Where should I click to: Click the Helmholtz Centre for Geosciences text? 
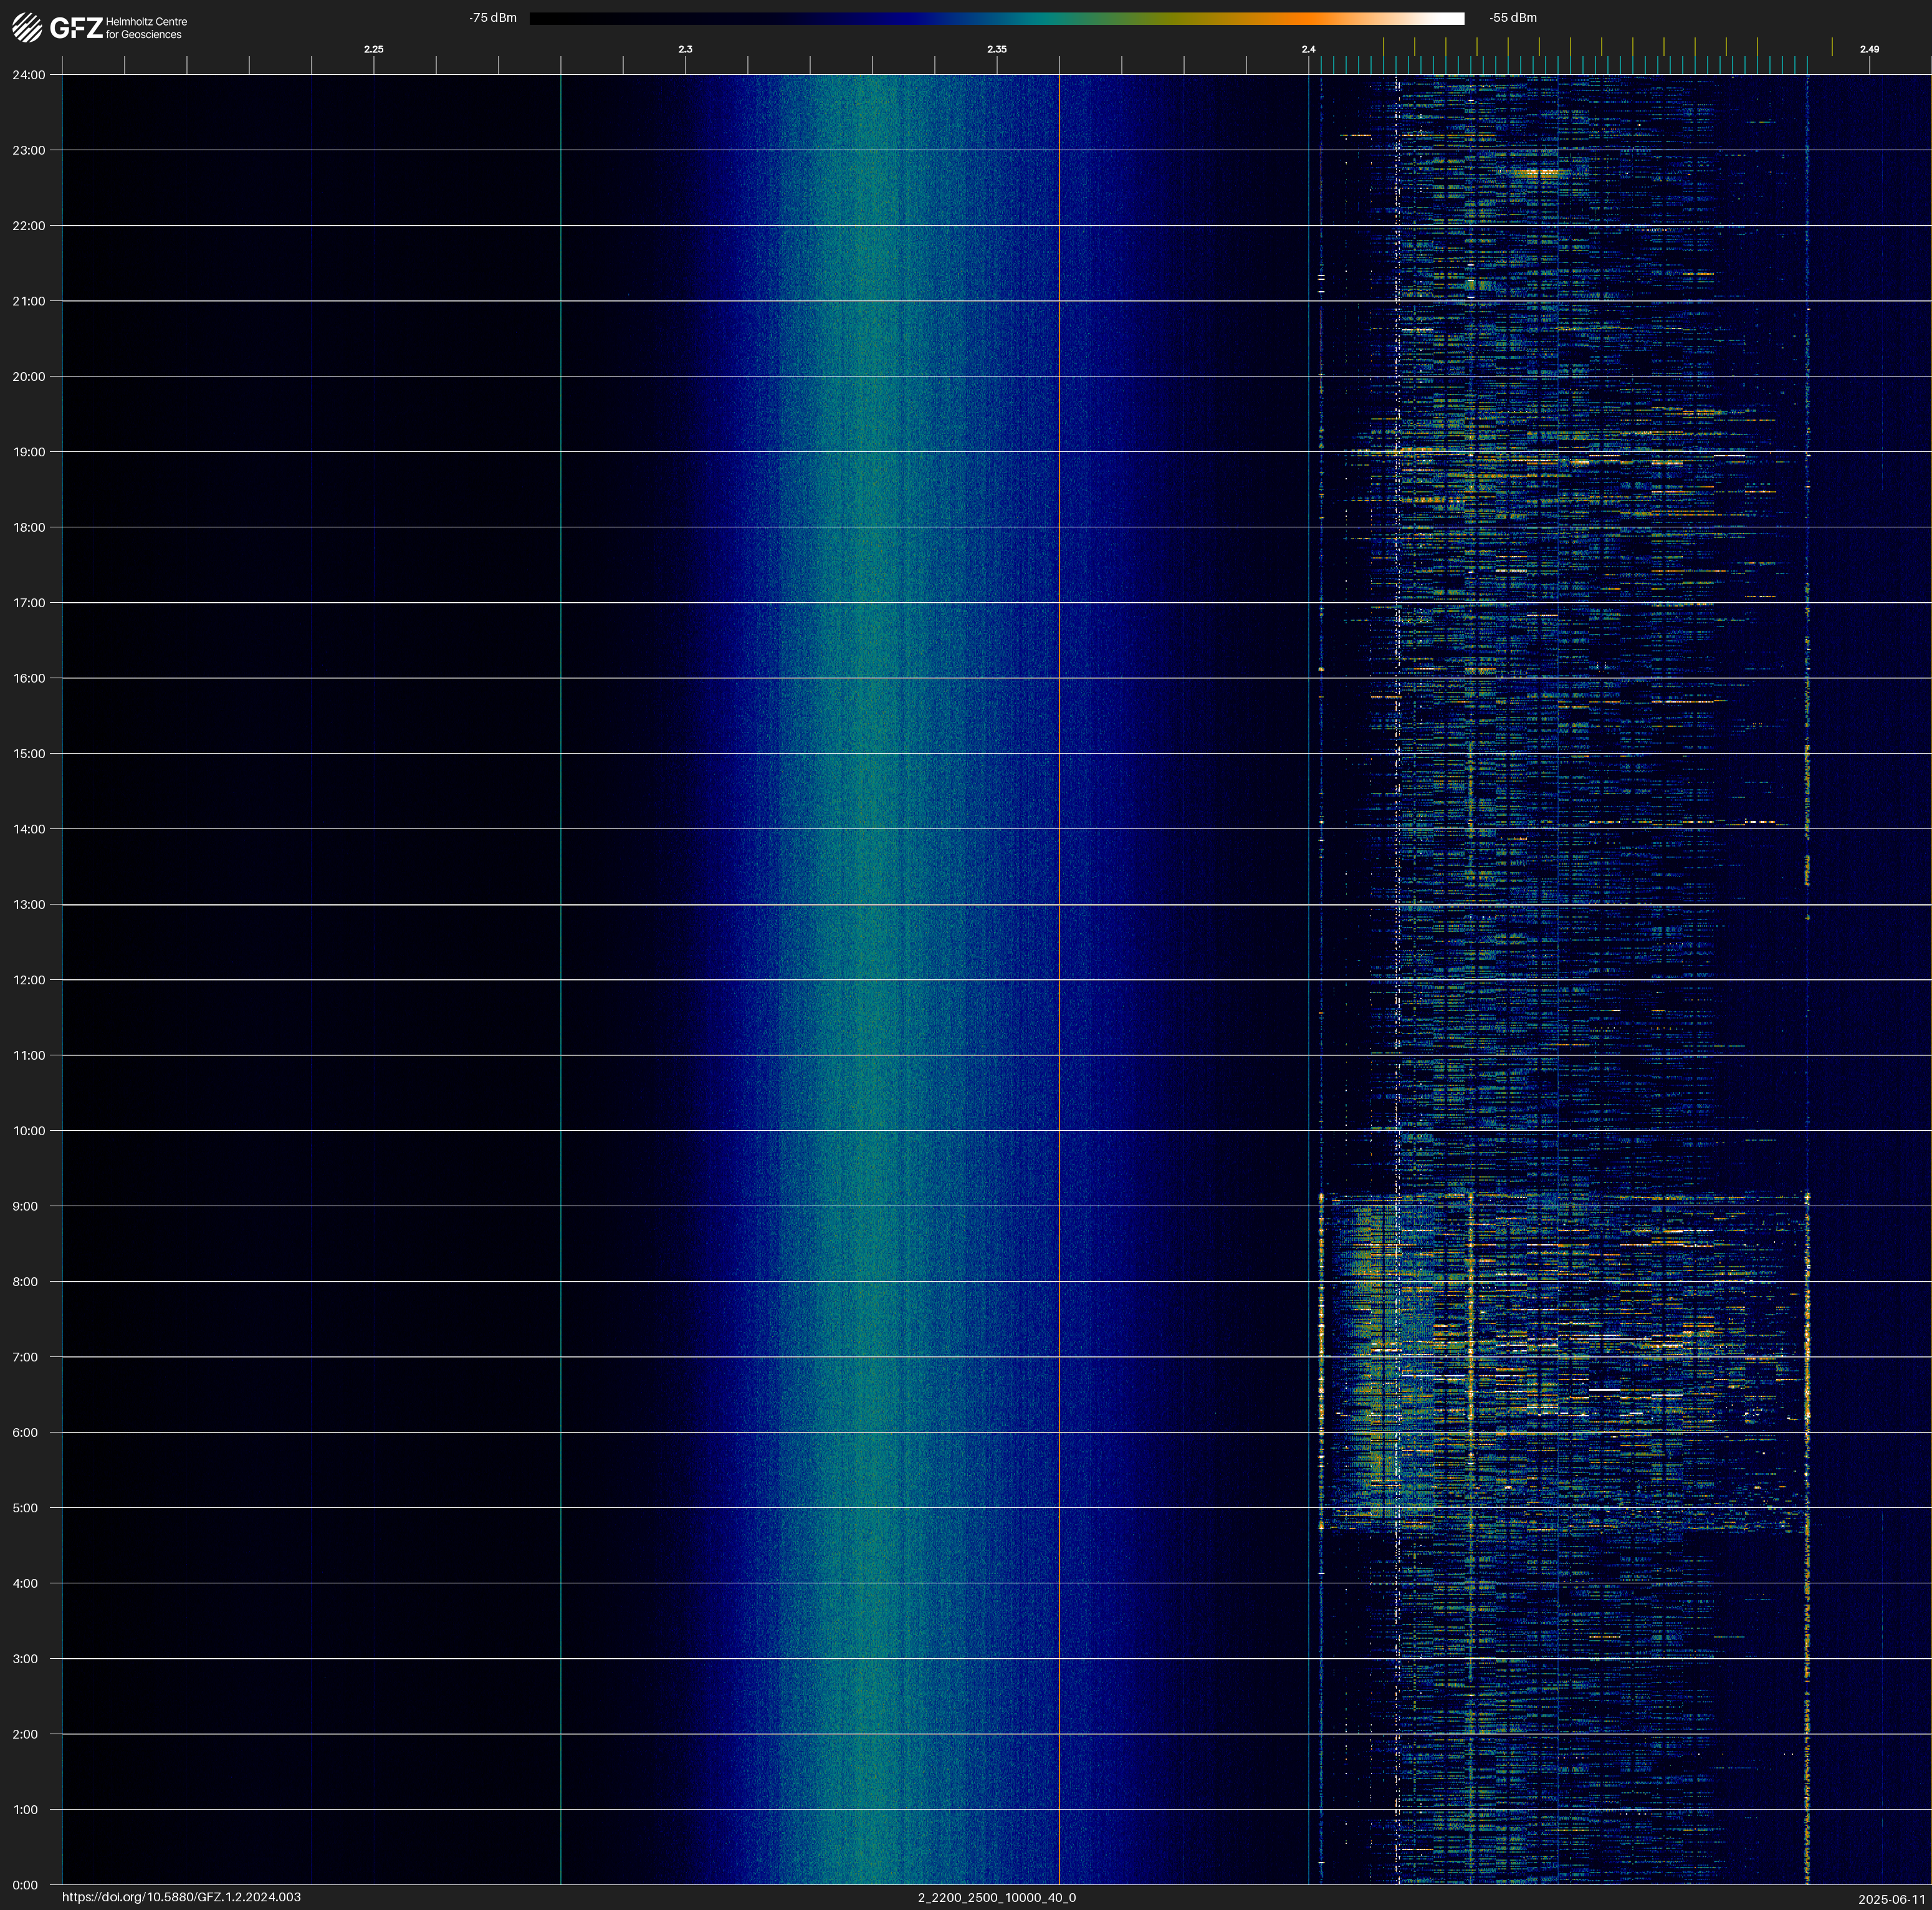point(146,28)
